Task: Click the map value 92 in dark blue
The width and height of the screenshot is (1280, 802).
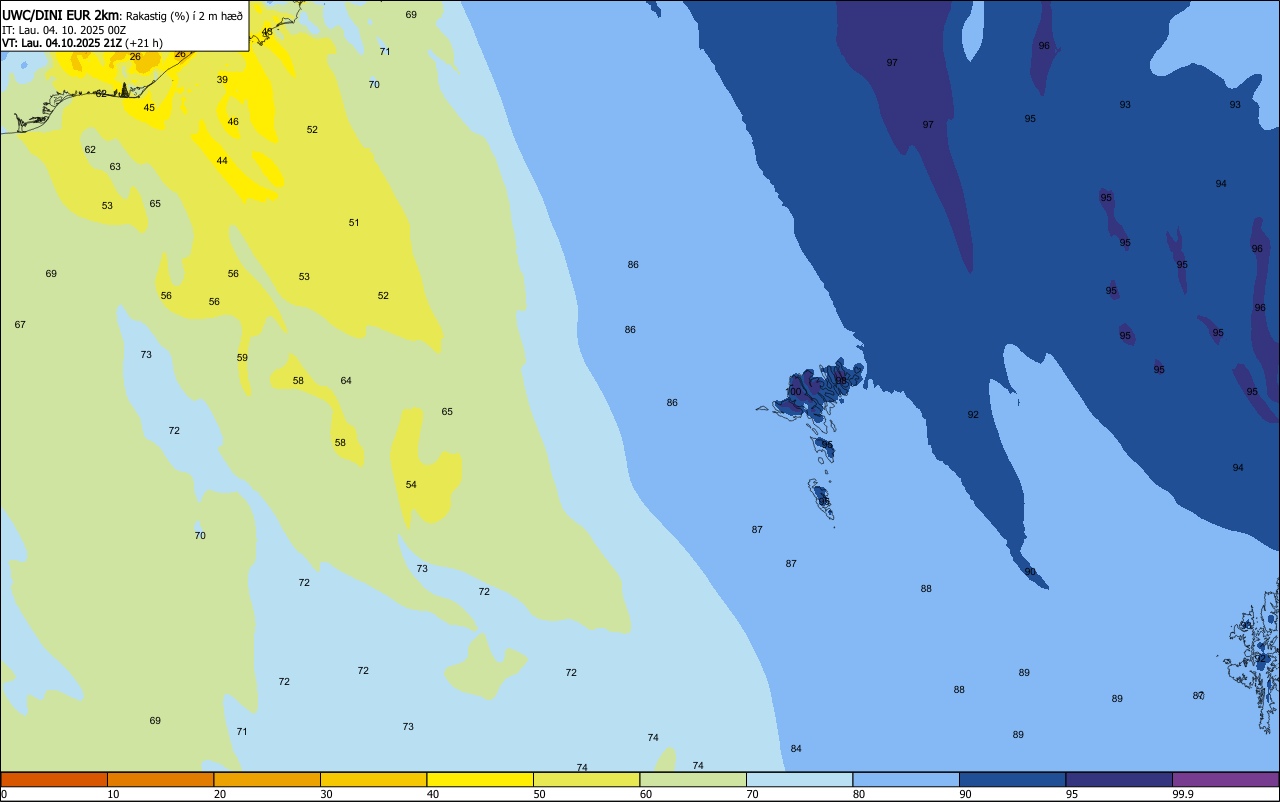Action: click(973, 415)
